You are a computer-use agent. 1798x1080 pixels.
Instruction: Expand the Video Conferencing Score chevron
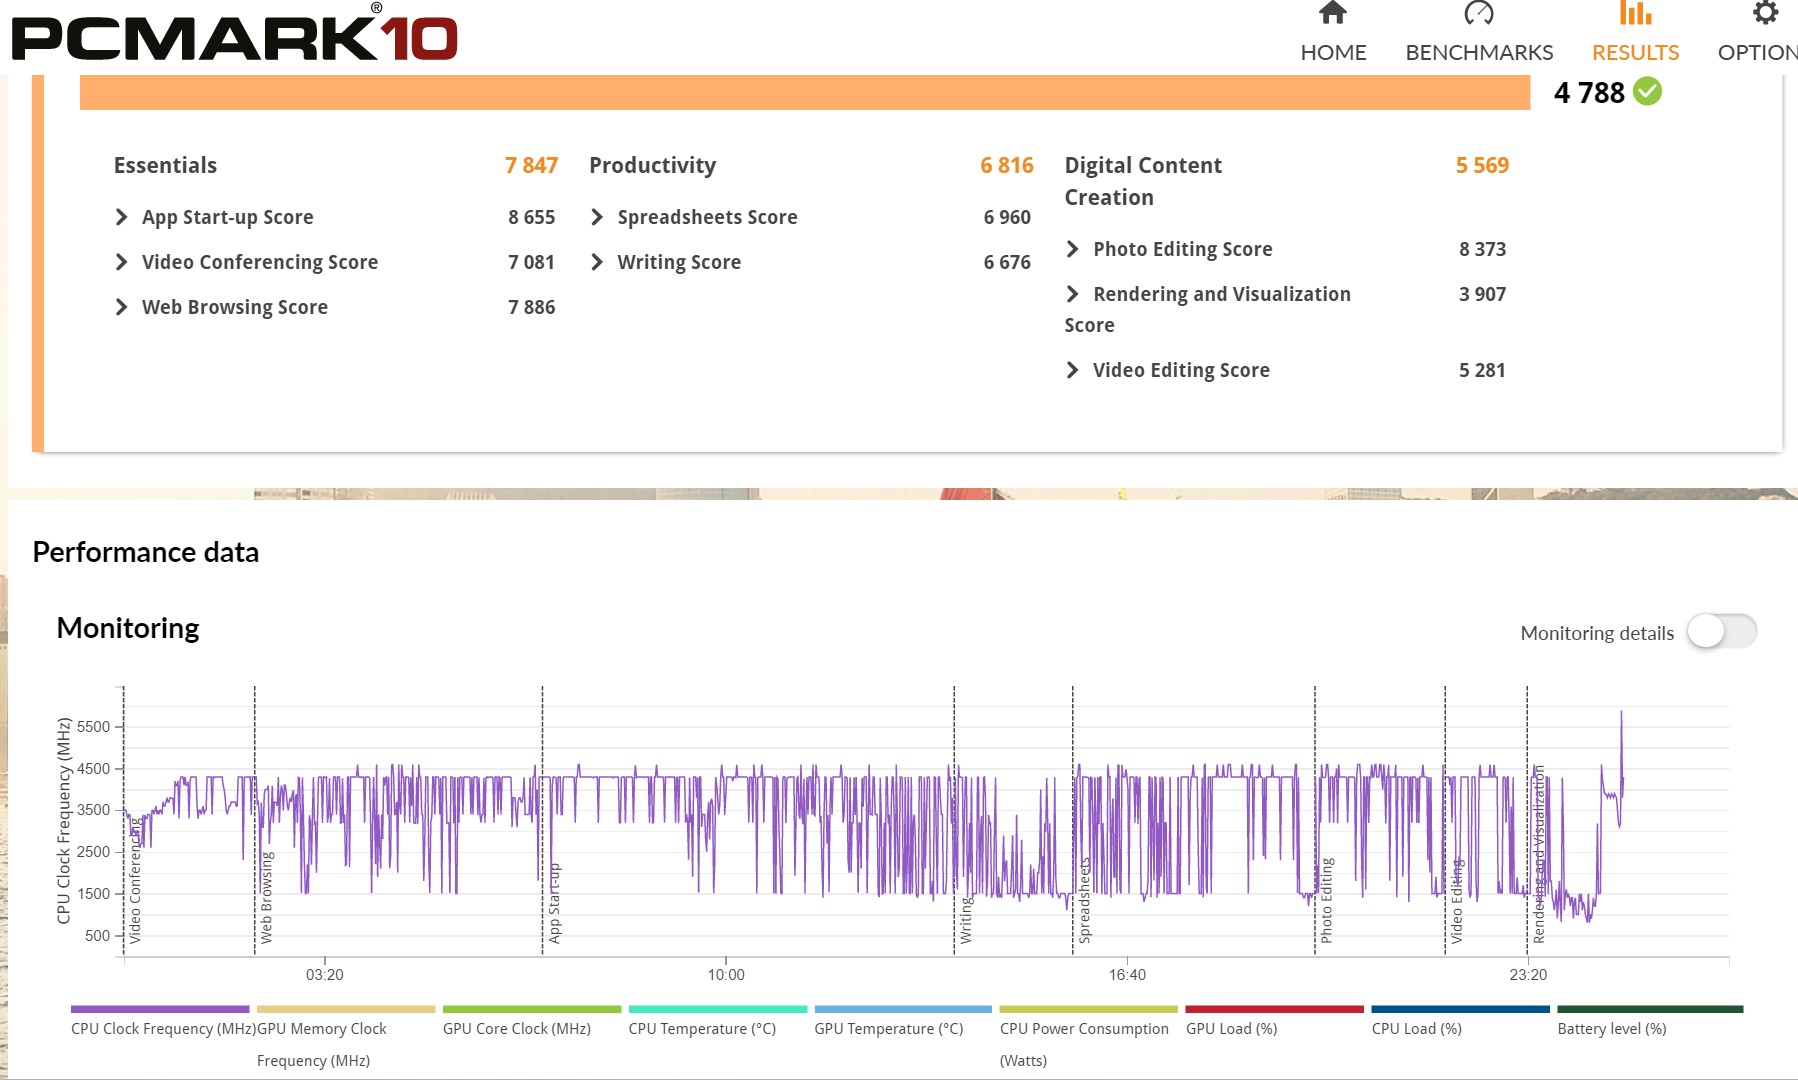pos(122,262)
